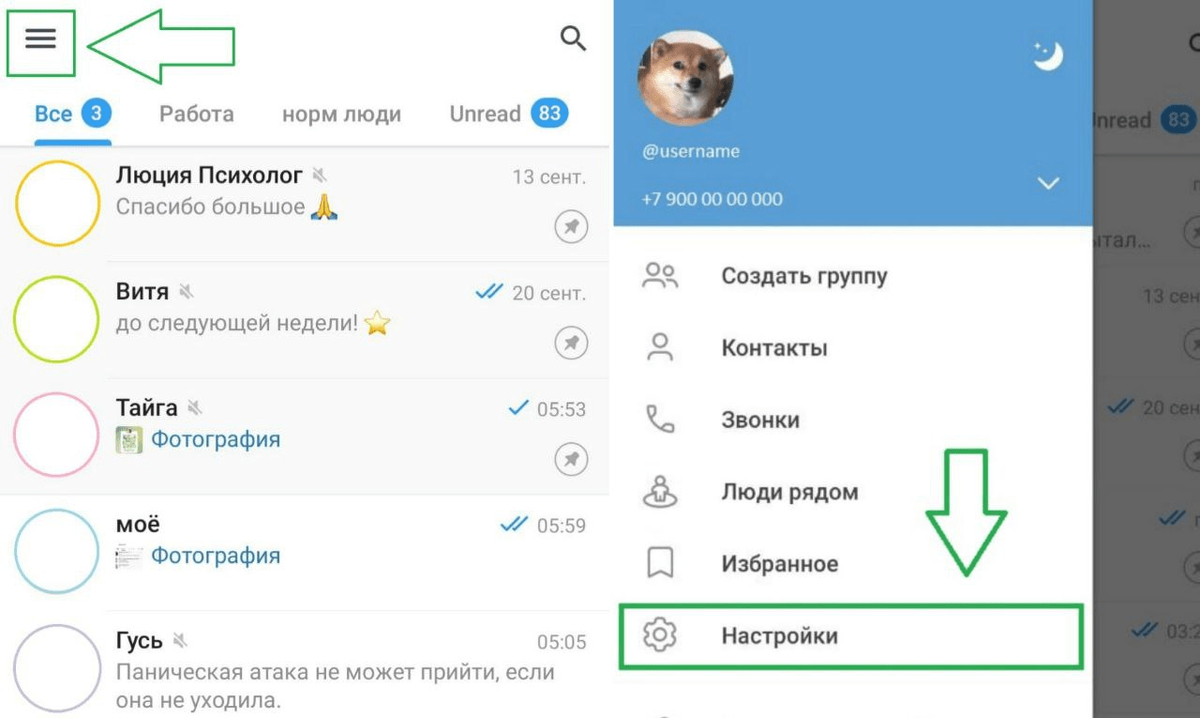Expand the accounts list chevron
1200x718 pixels.
1048,184
